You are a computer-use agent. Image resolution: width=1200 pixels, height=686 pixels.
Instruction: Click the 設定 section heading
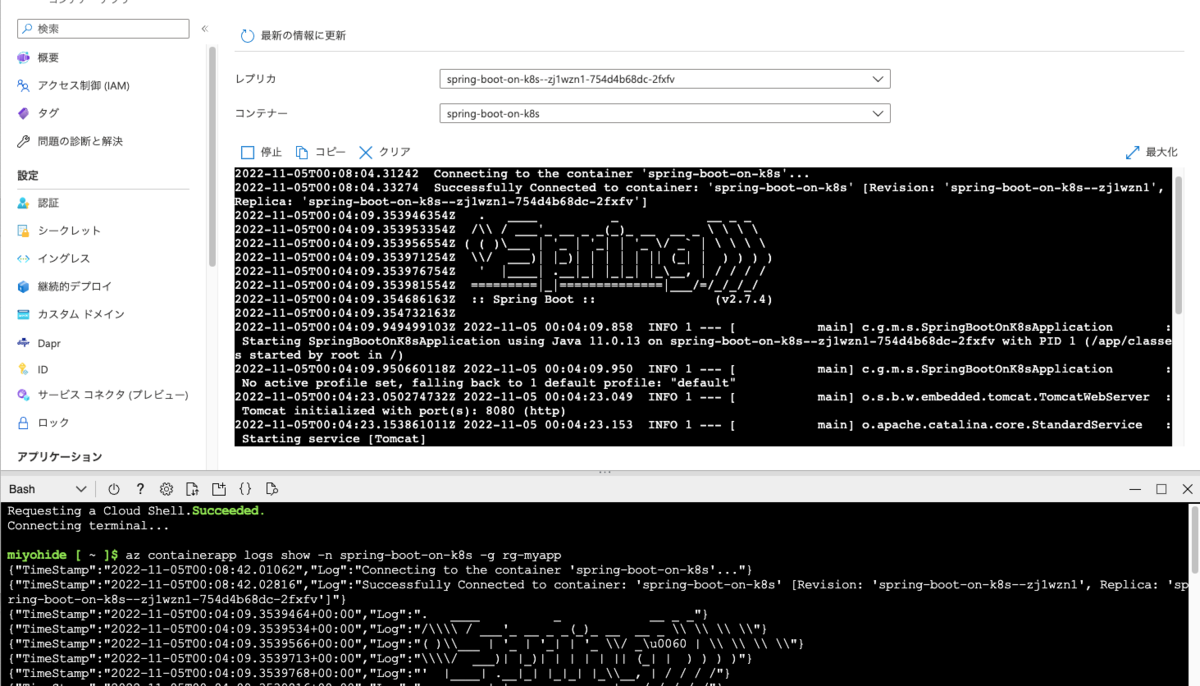pyautogui.click(x=28, y=176)
